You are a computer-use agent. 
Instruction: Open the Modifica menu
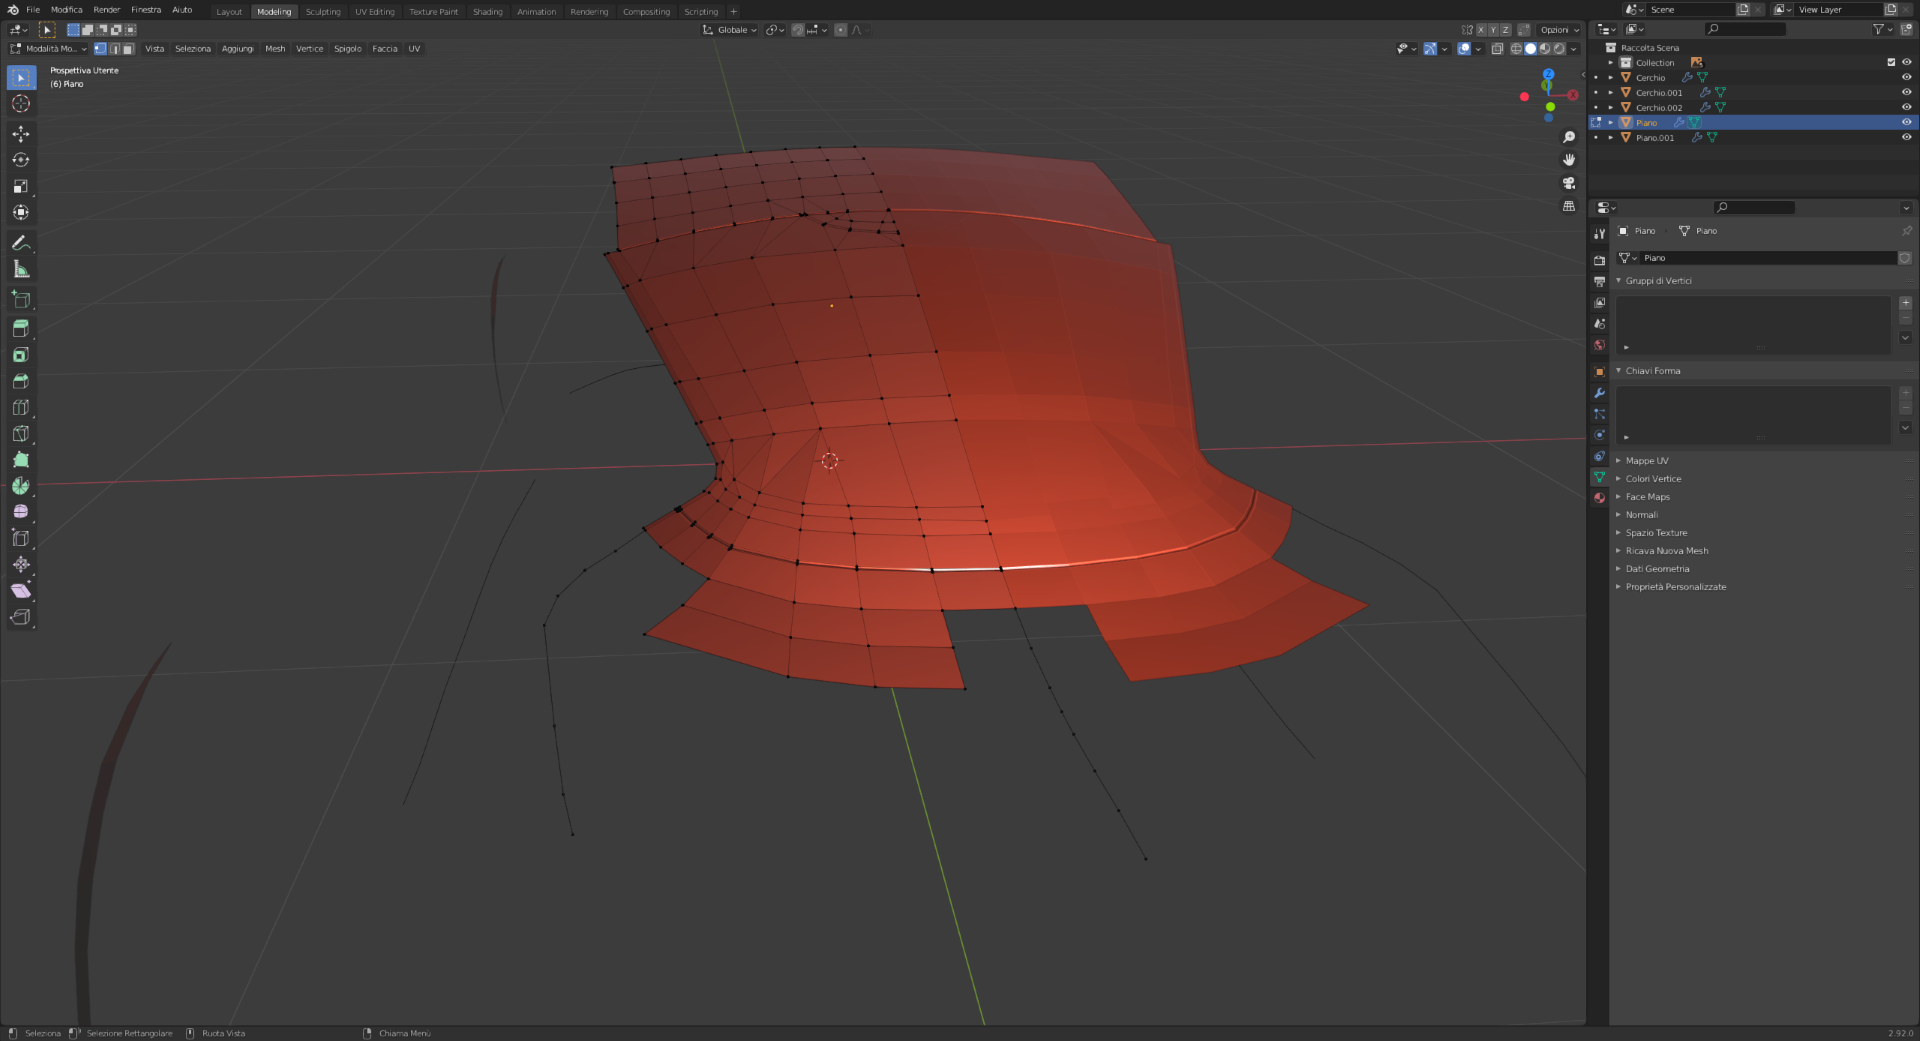coord(67,10)
